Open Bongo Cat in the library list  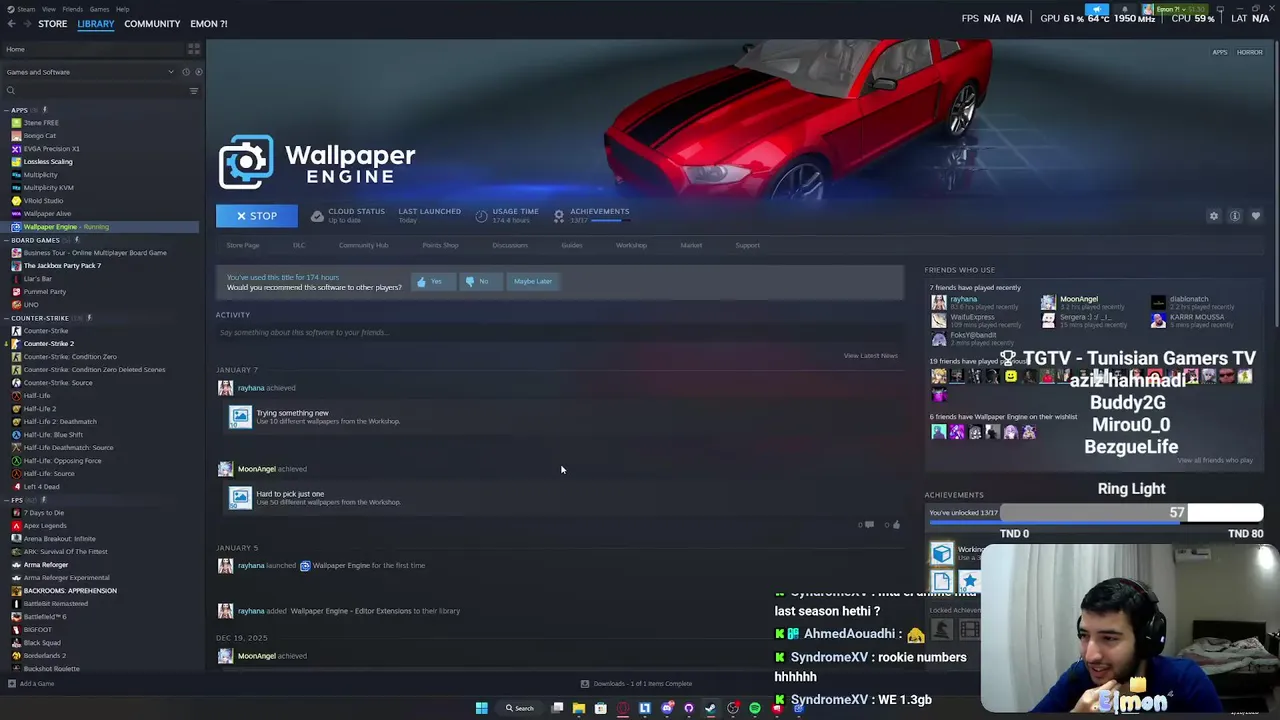[40, 136]
